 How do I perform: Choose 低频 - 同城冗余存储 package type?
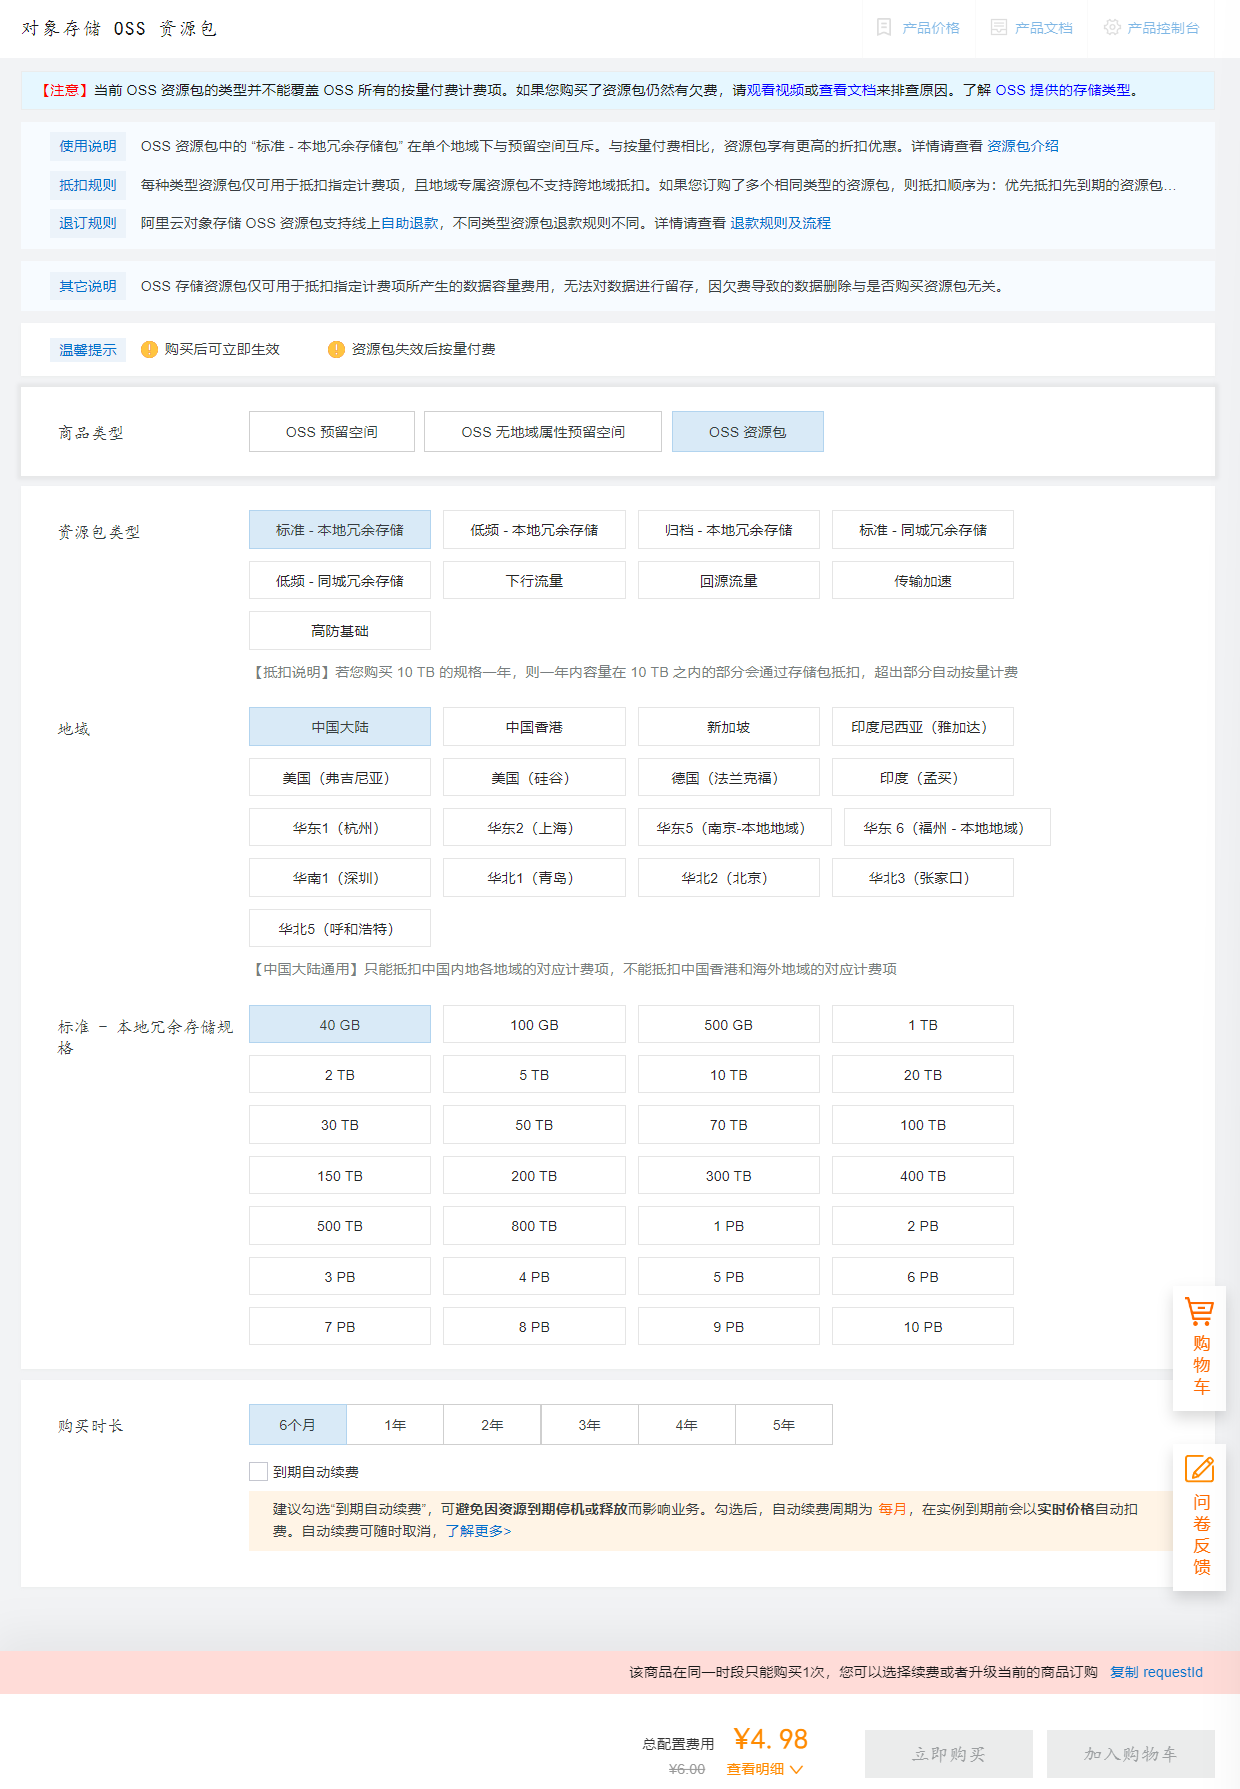340,580
